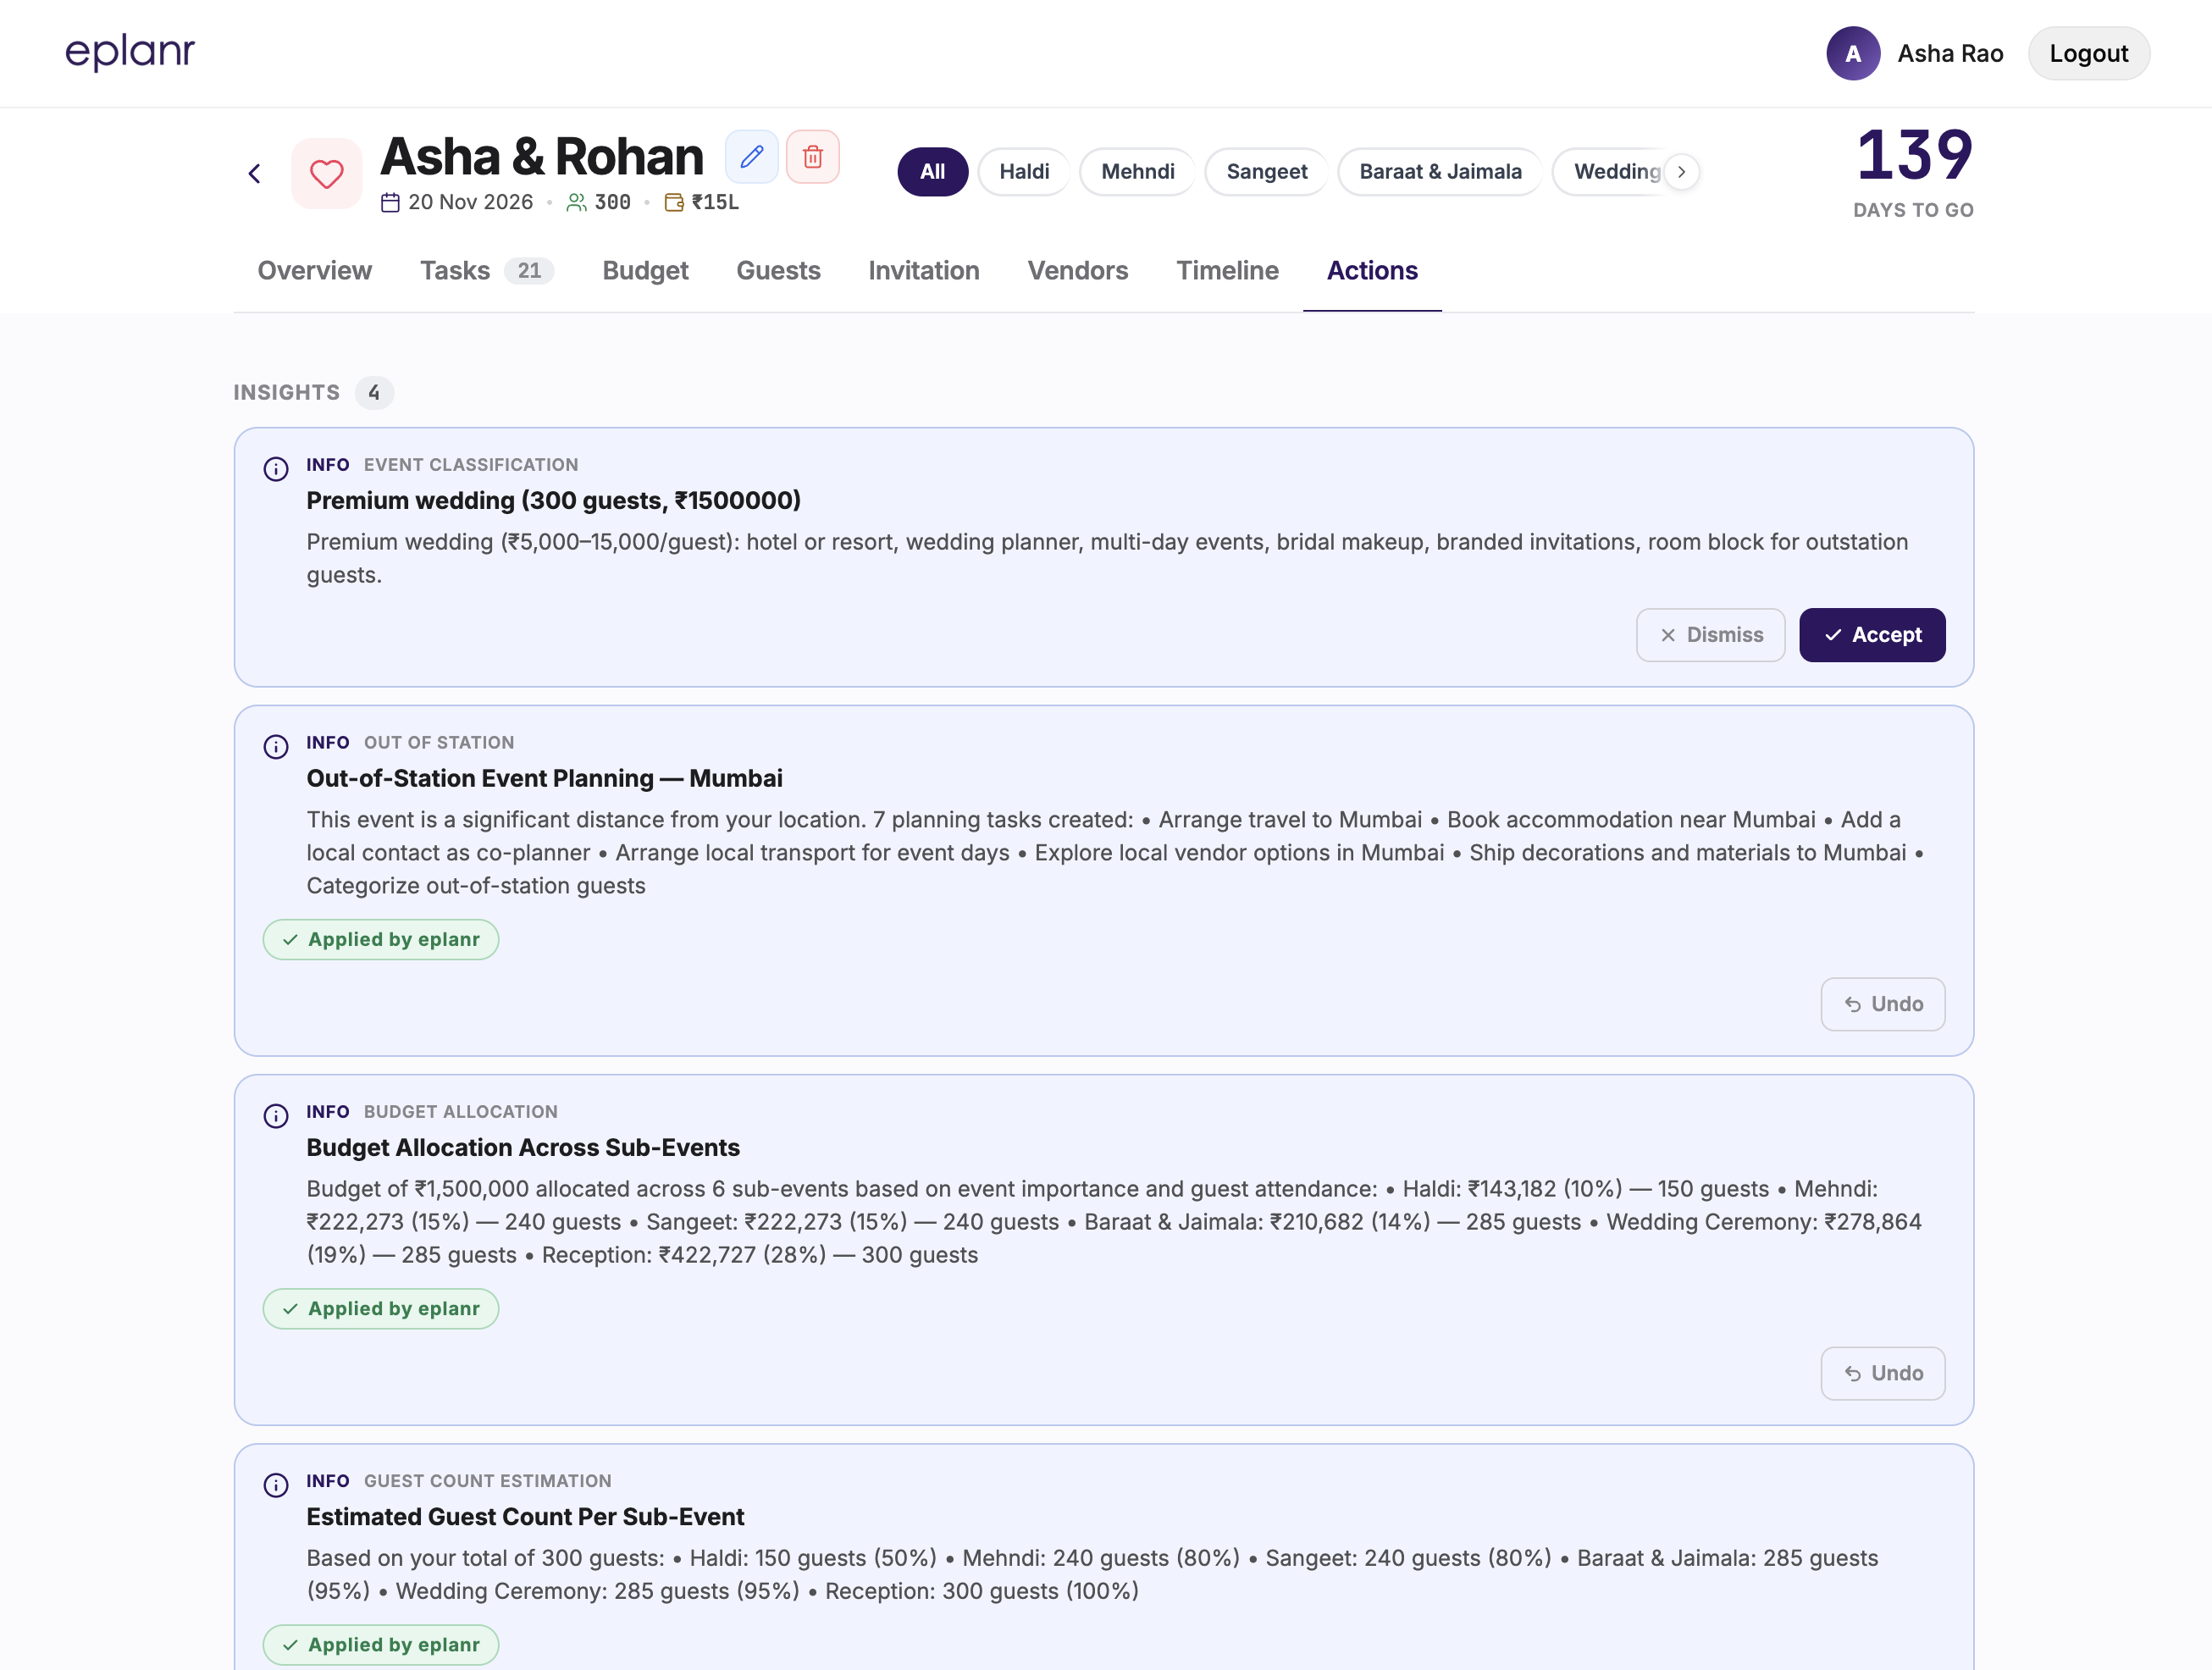Expand sub-event chips with the right arrow
Screen dimensions: 2212x1670
[x=1682, y=172]
